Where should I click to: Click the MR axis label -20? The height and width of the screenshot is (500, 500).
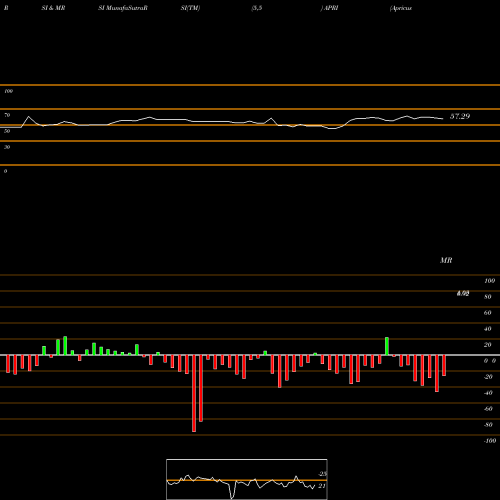(488, 377)
